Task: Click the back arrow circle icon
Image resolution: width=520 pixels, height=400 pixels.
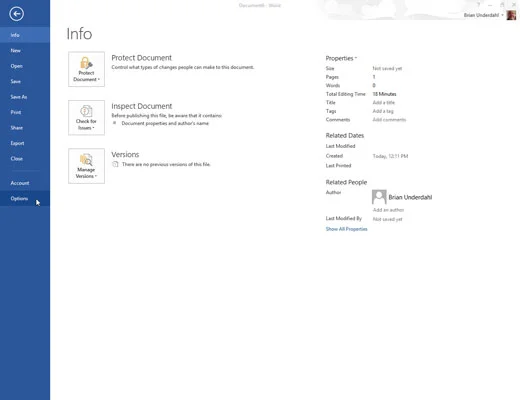Action: click(x=16, y=14)
